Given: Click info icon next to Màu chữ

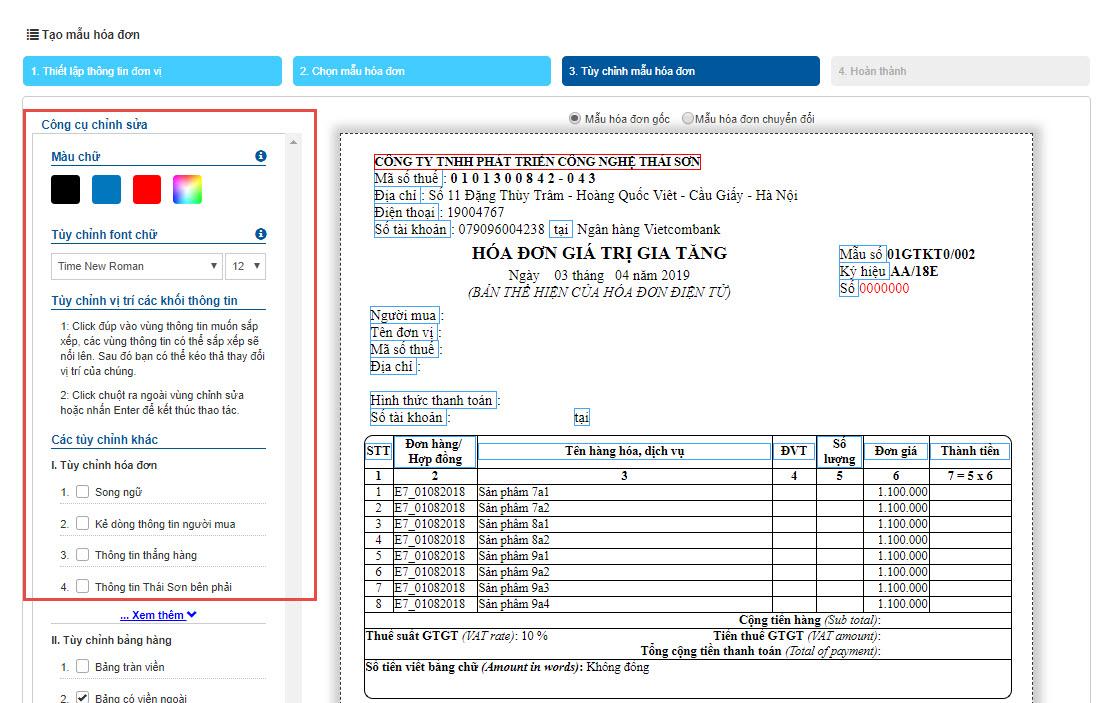Looking at the screenshot, I should coord(261,156).
